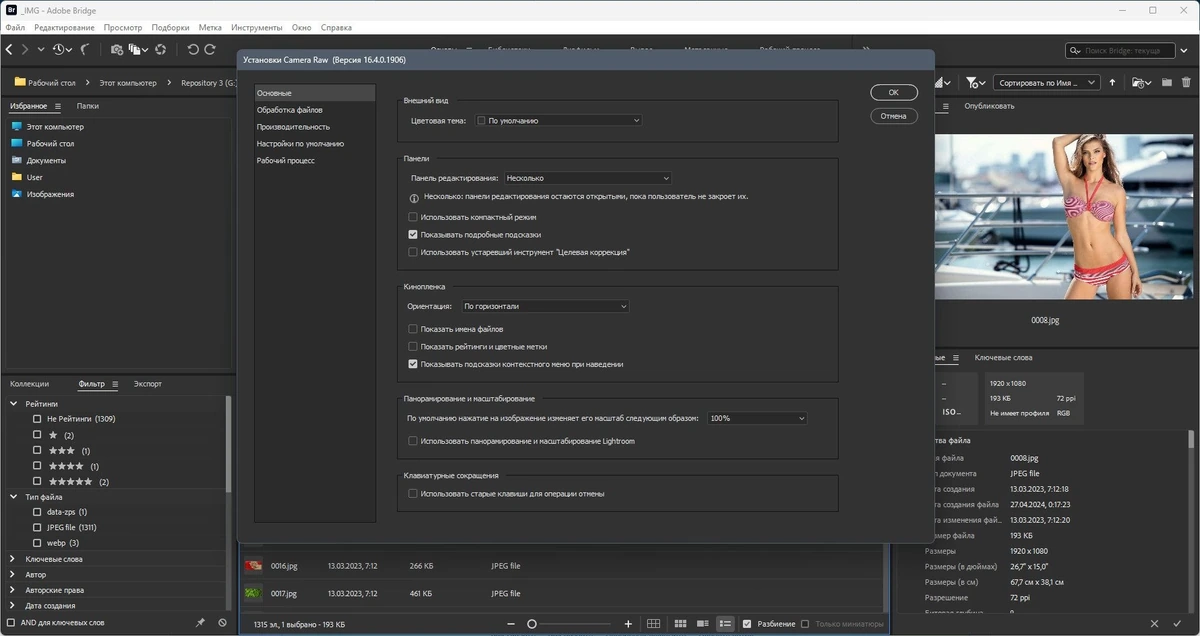This screenshot has height=636, width=1200.
Task: Enable панорамирование и масштабирование Lightroom checkbox
Action: tap(413, 441)
